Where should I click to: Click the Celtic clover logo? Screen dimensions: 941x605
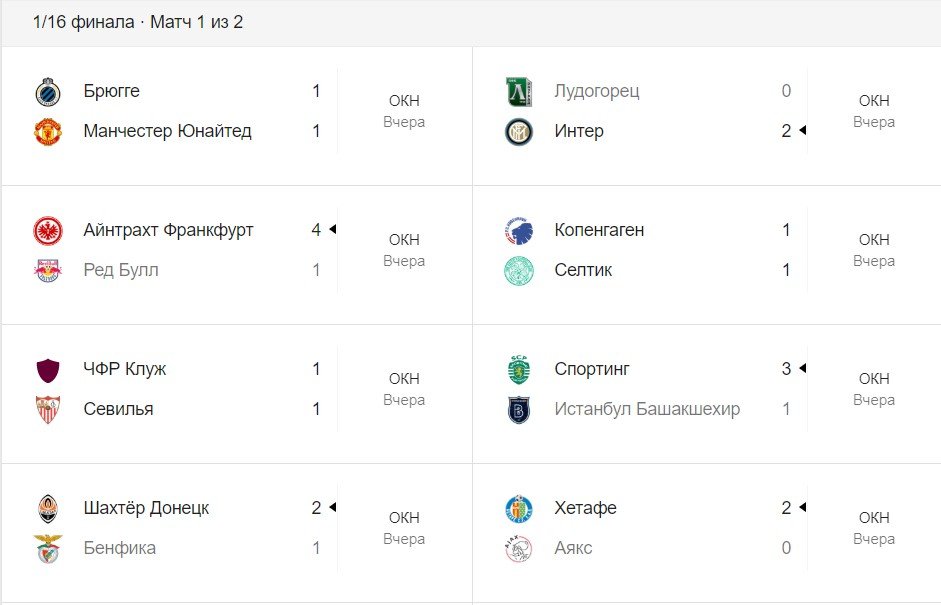point(519,271)
